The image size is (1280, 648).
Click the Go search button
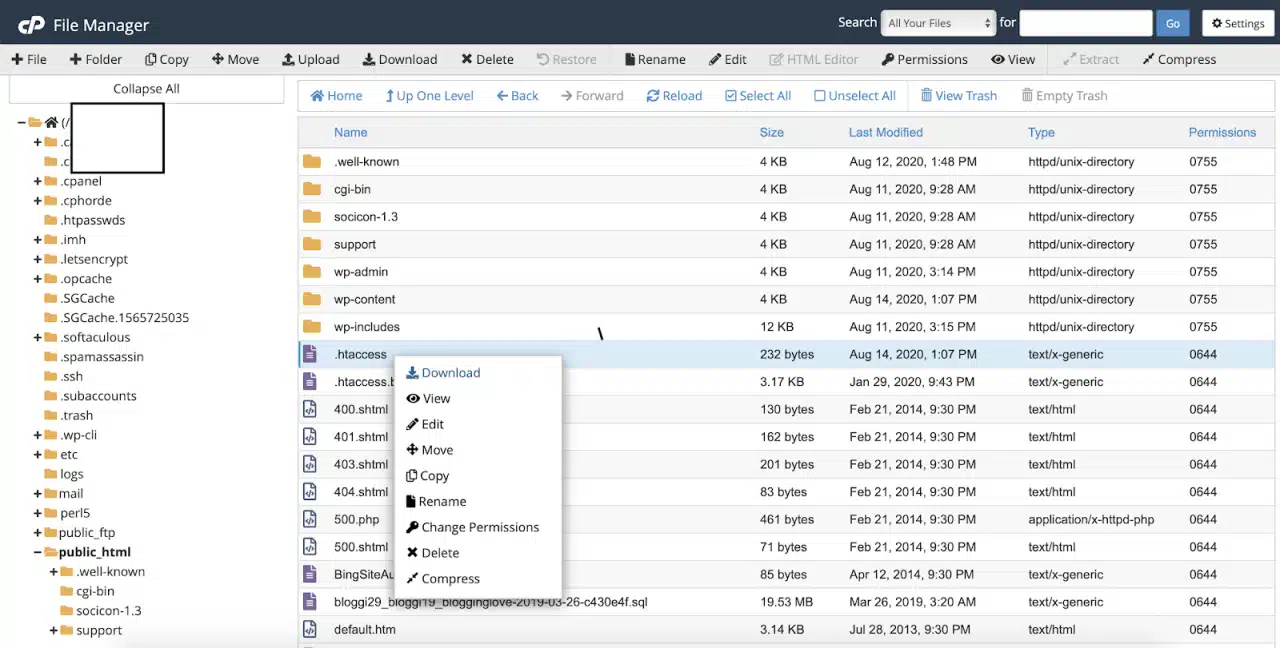point(1172,23)
